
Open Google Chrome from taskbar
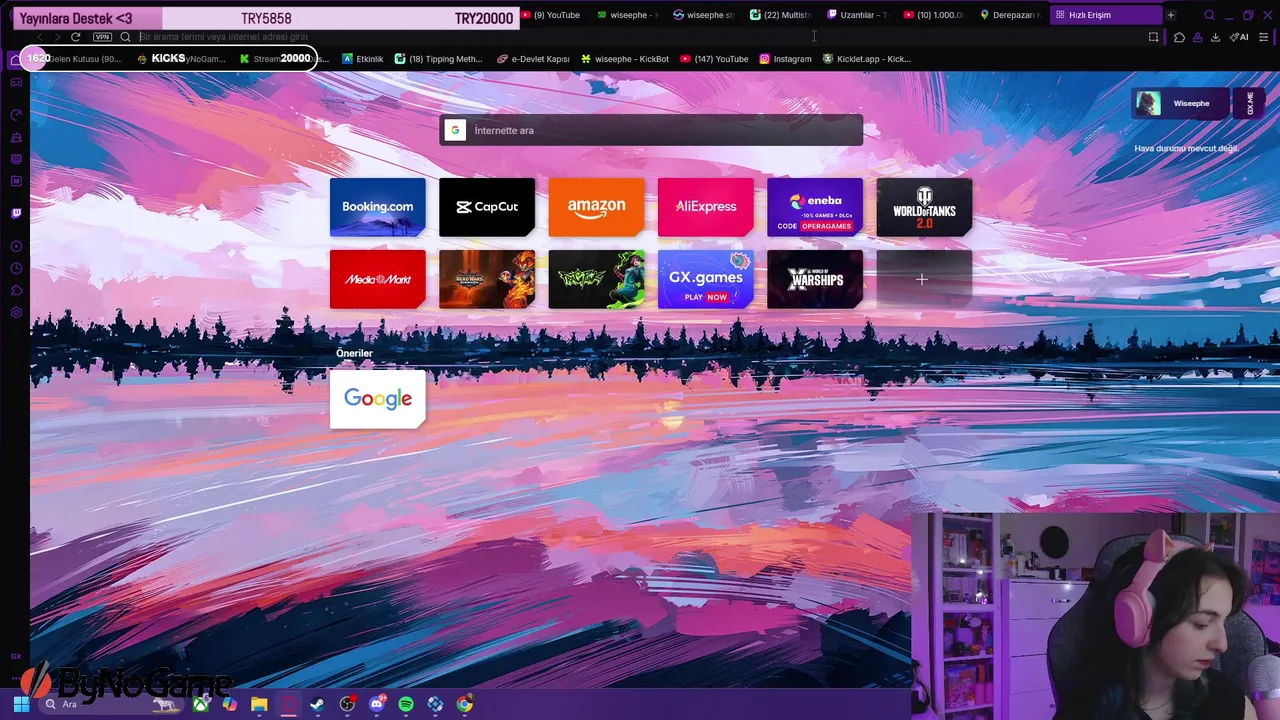[465, 704]
